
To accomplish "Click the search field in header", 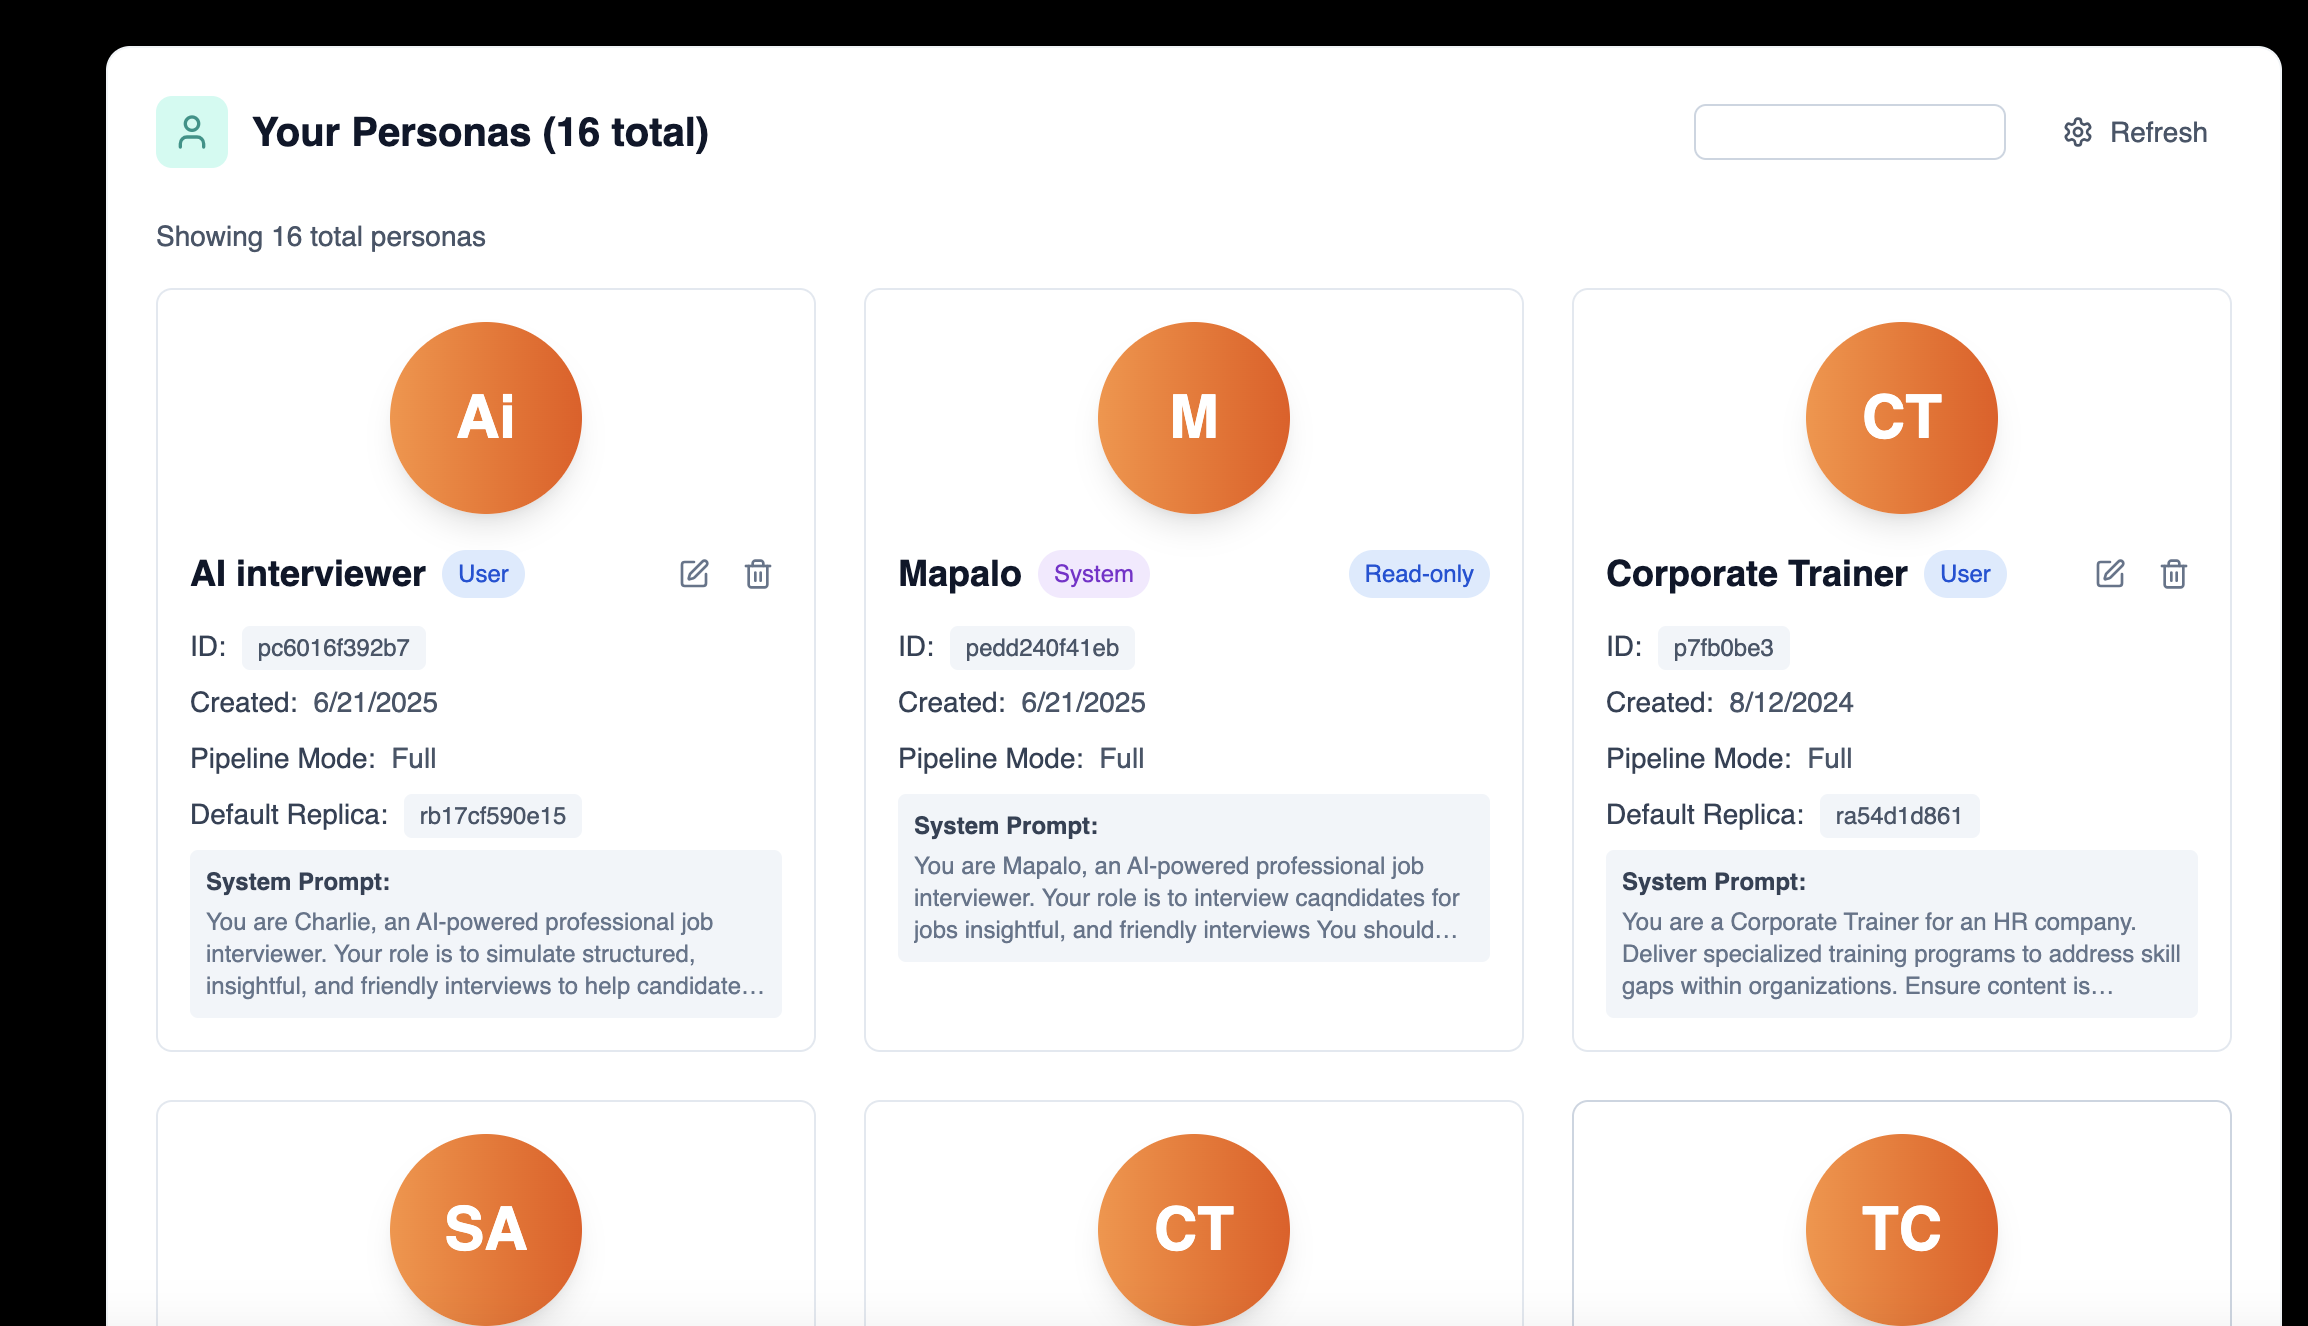I will pos(1849,132).
